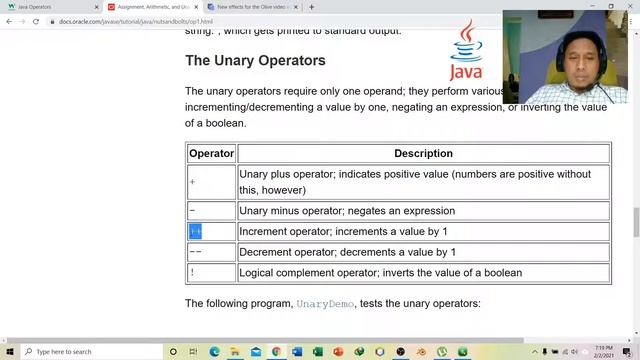
Task: Click the forward navigation arrow
Action: pos(22,22)
